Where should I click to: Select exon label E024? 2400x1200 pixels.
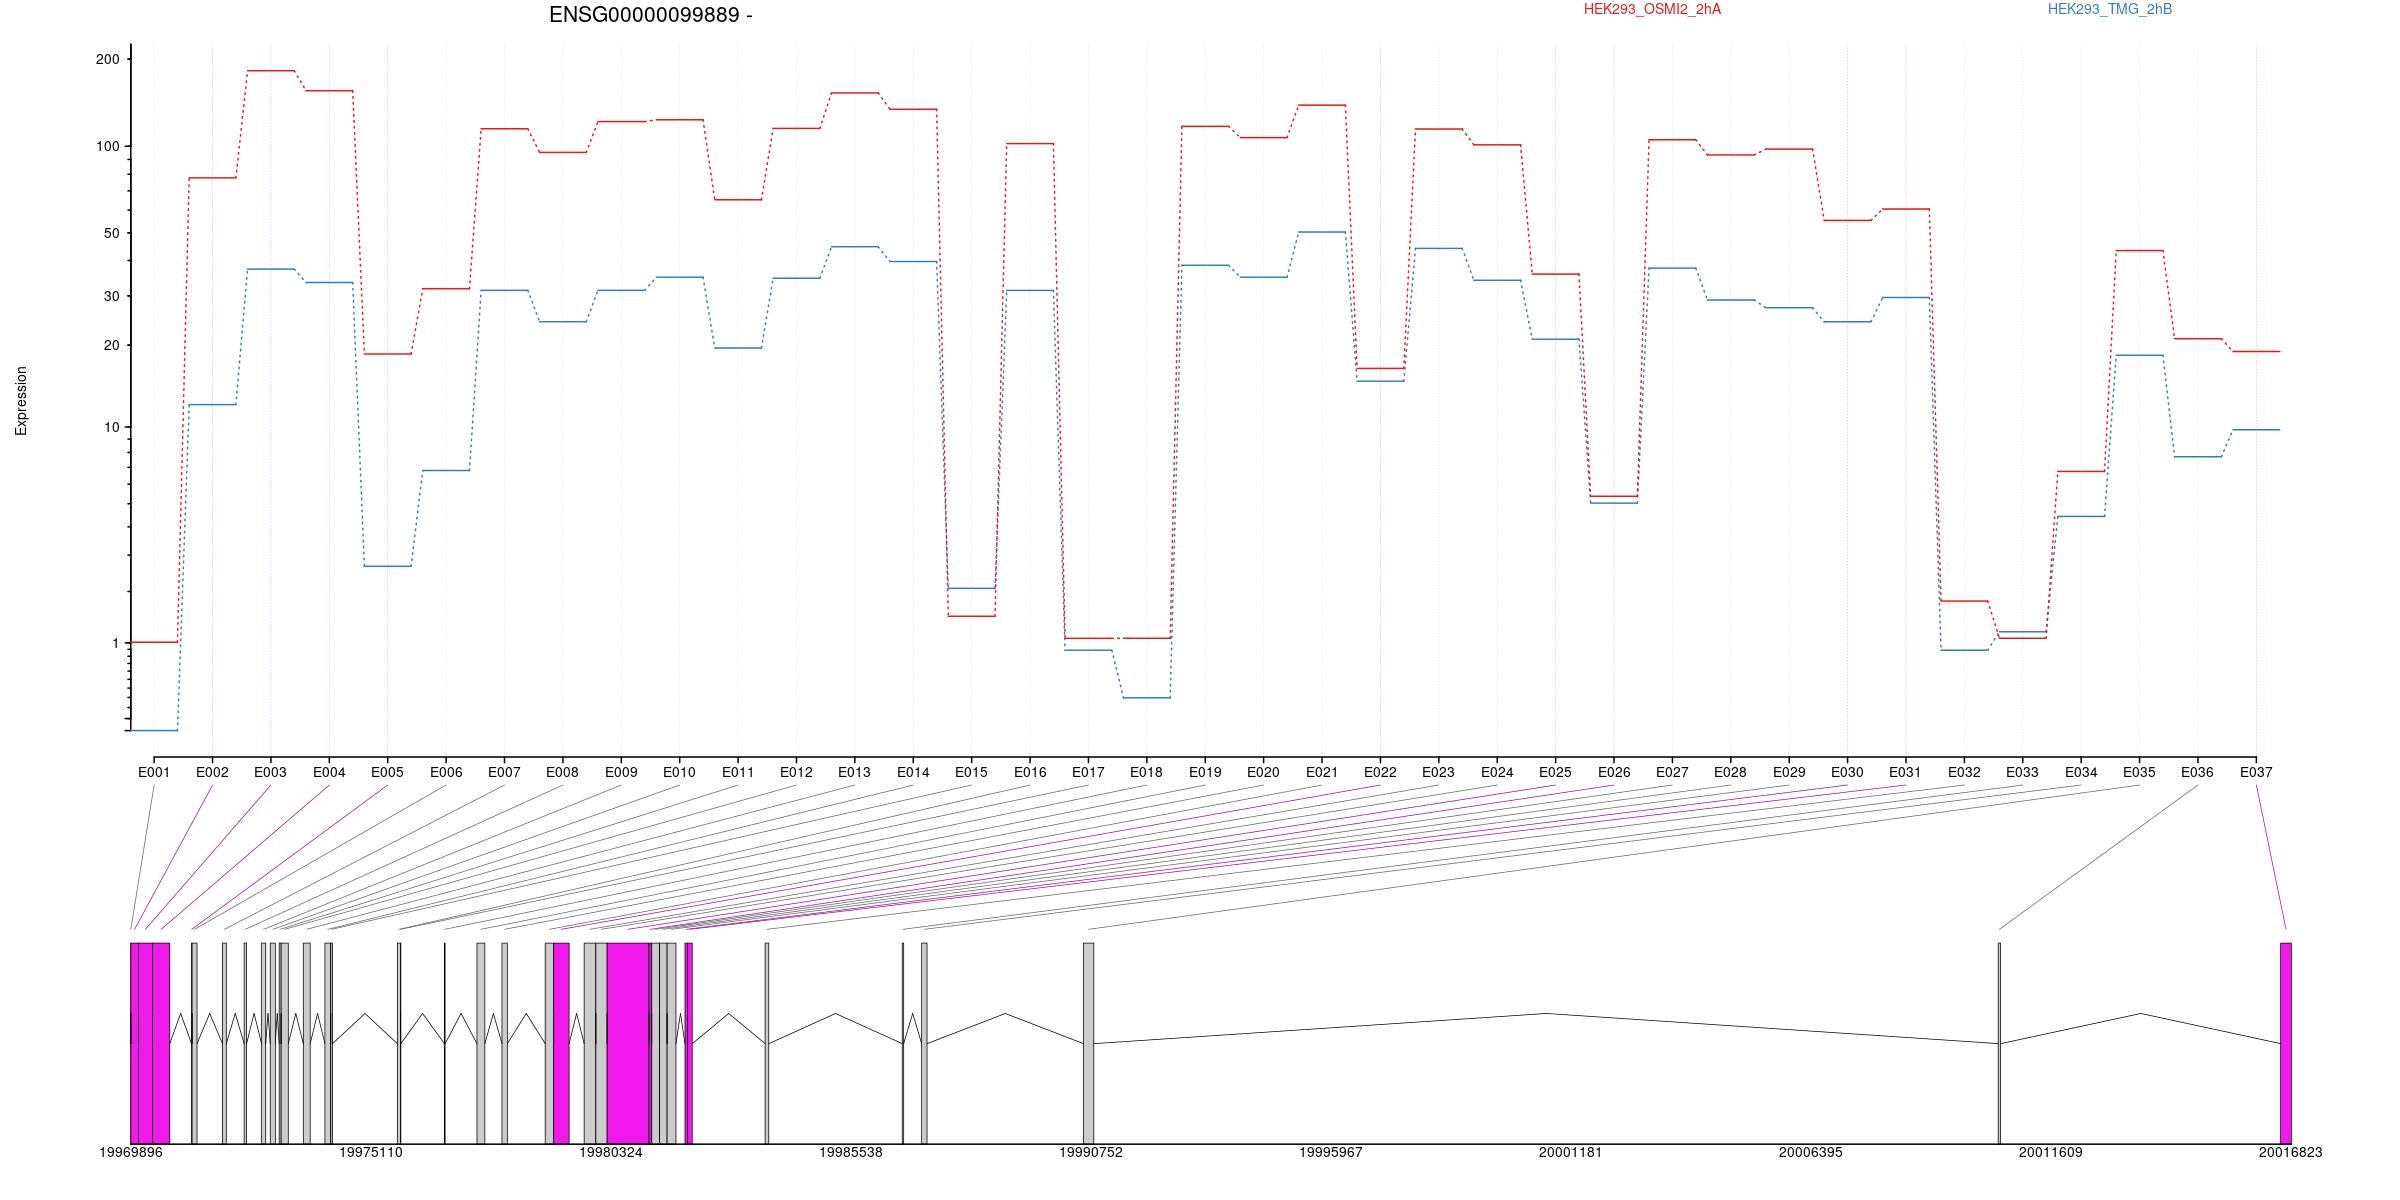(x=1497, y=773)
